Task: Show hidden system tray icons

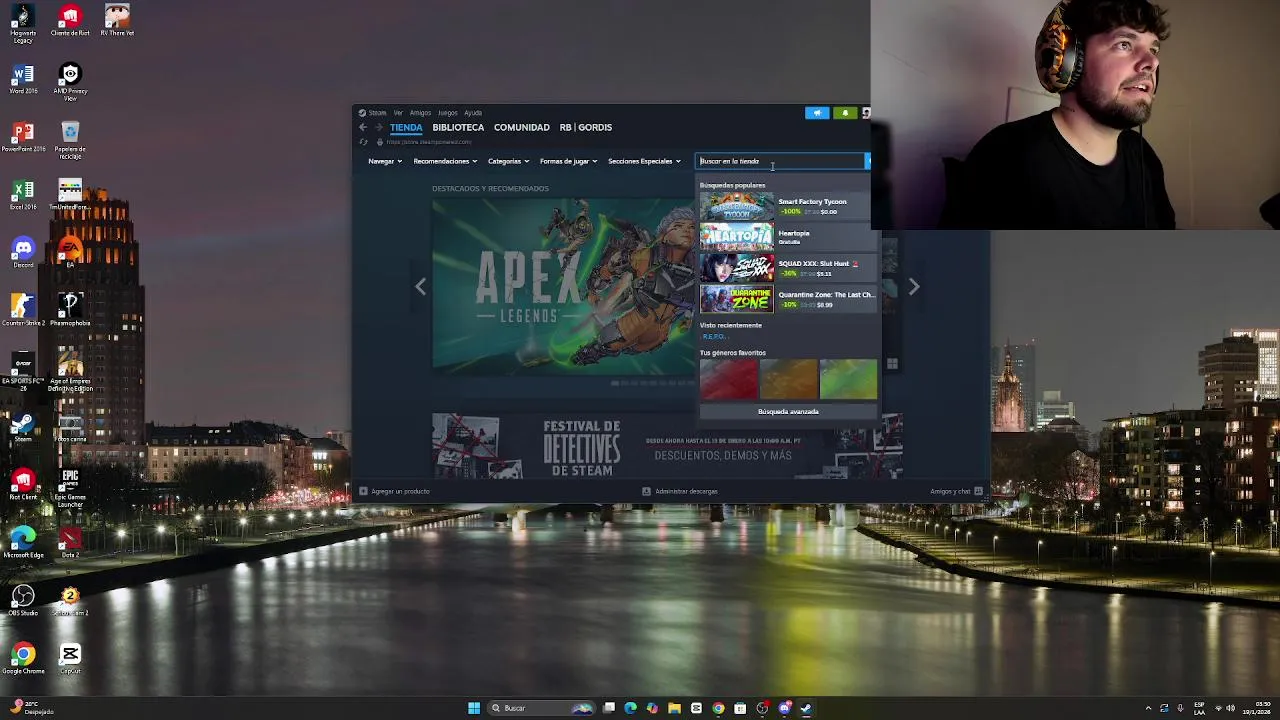Action: [x=1148, y=708]
